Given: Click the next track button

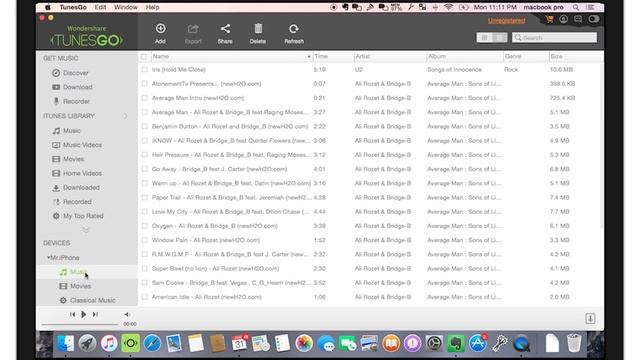Looking at the screenshot, I should (95, 314).
